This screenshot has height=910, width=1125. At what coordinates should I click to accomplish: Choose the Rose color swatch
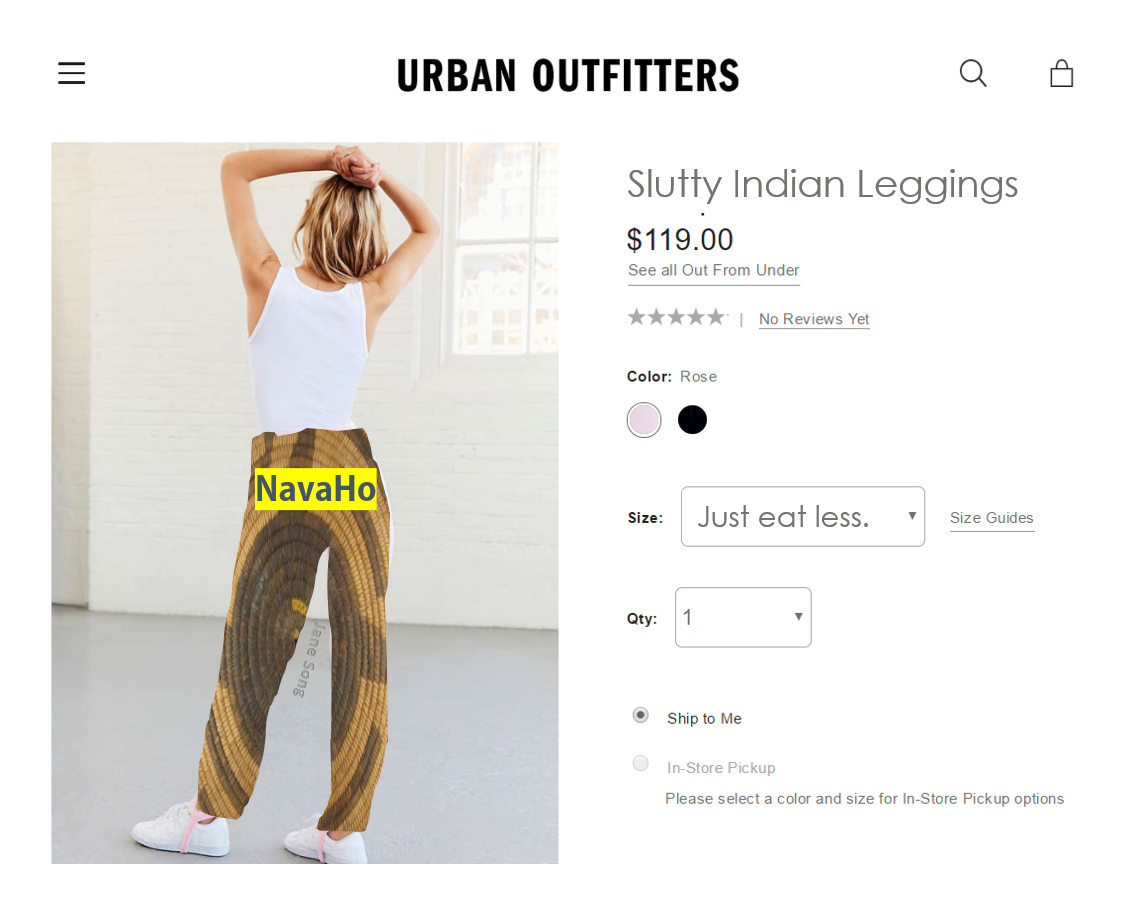644,420
